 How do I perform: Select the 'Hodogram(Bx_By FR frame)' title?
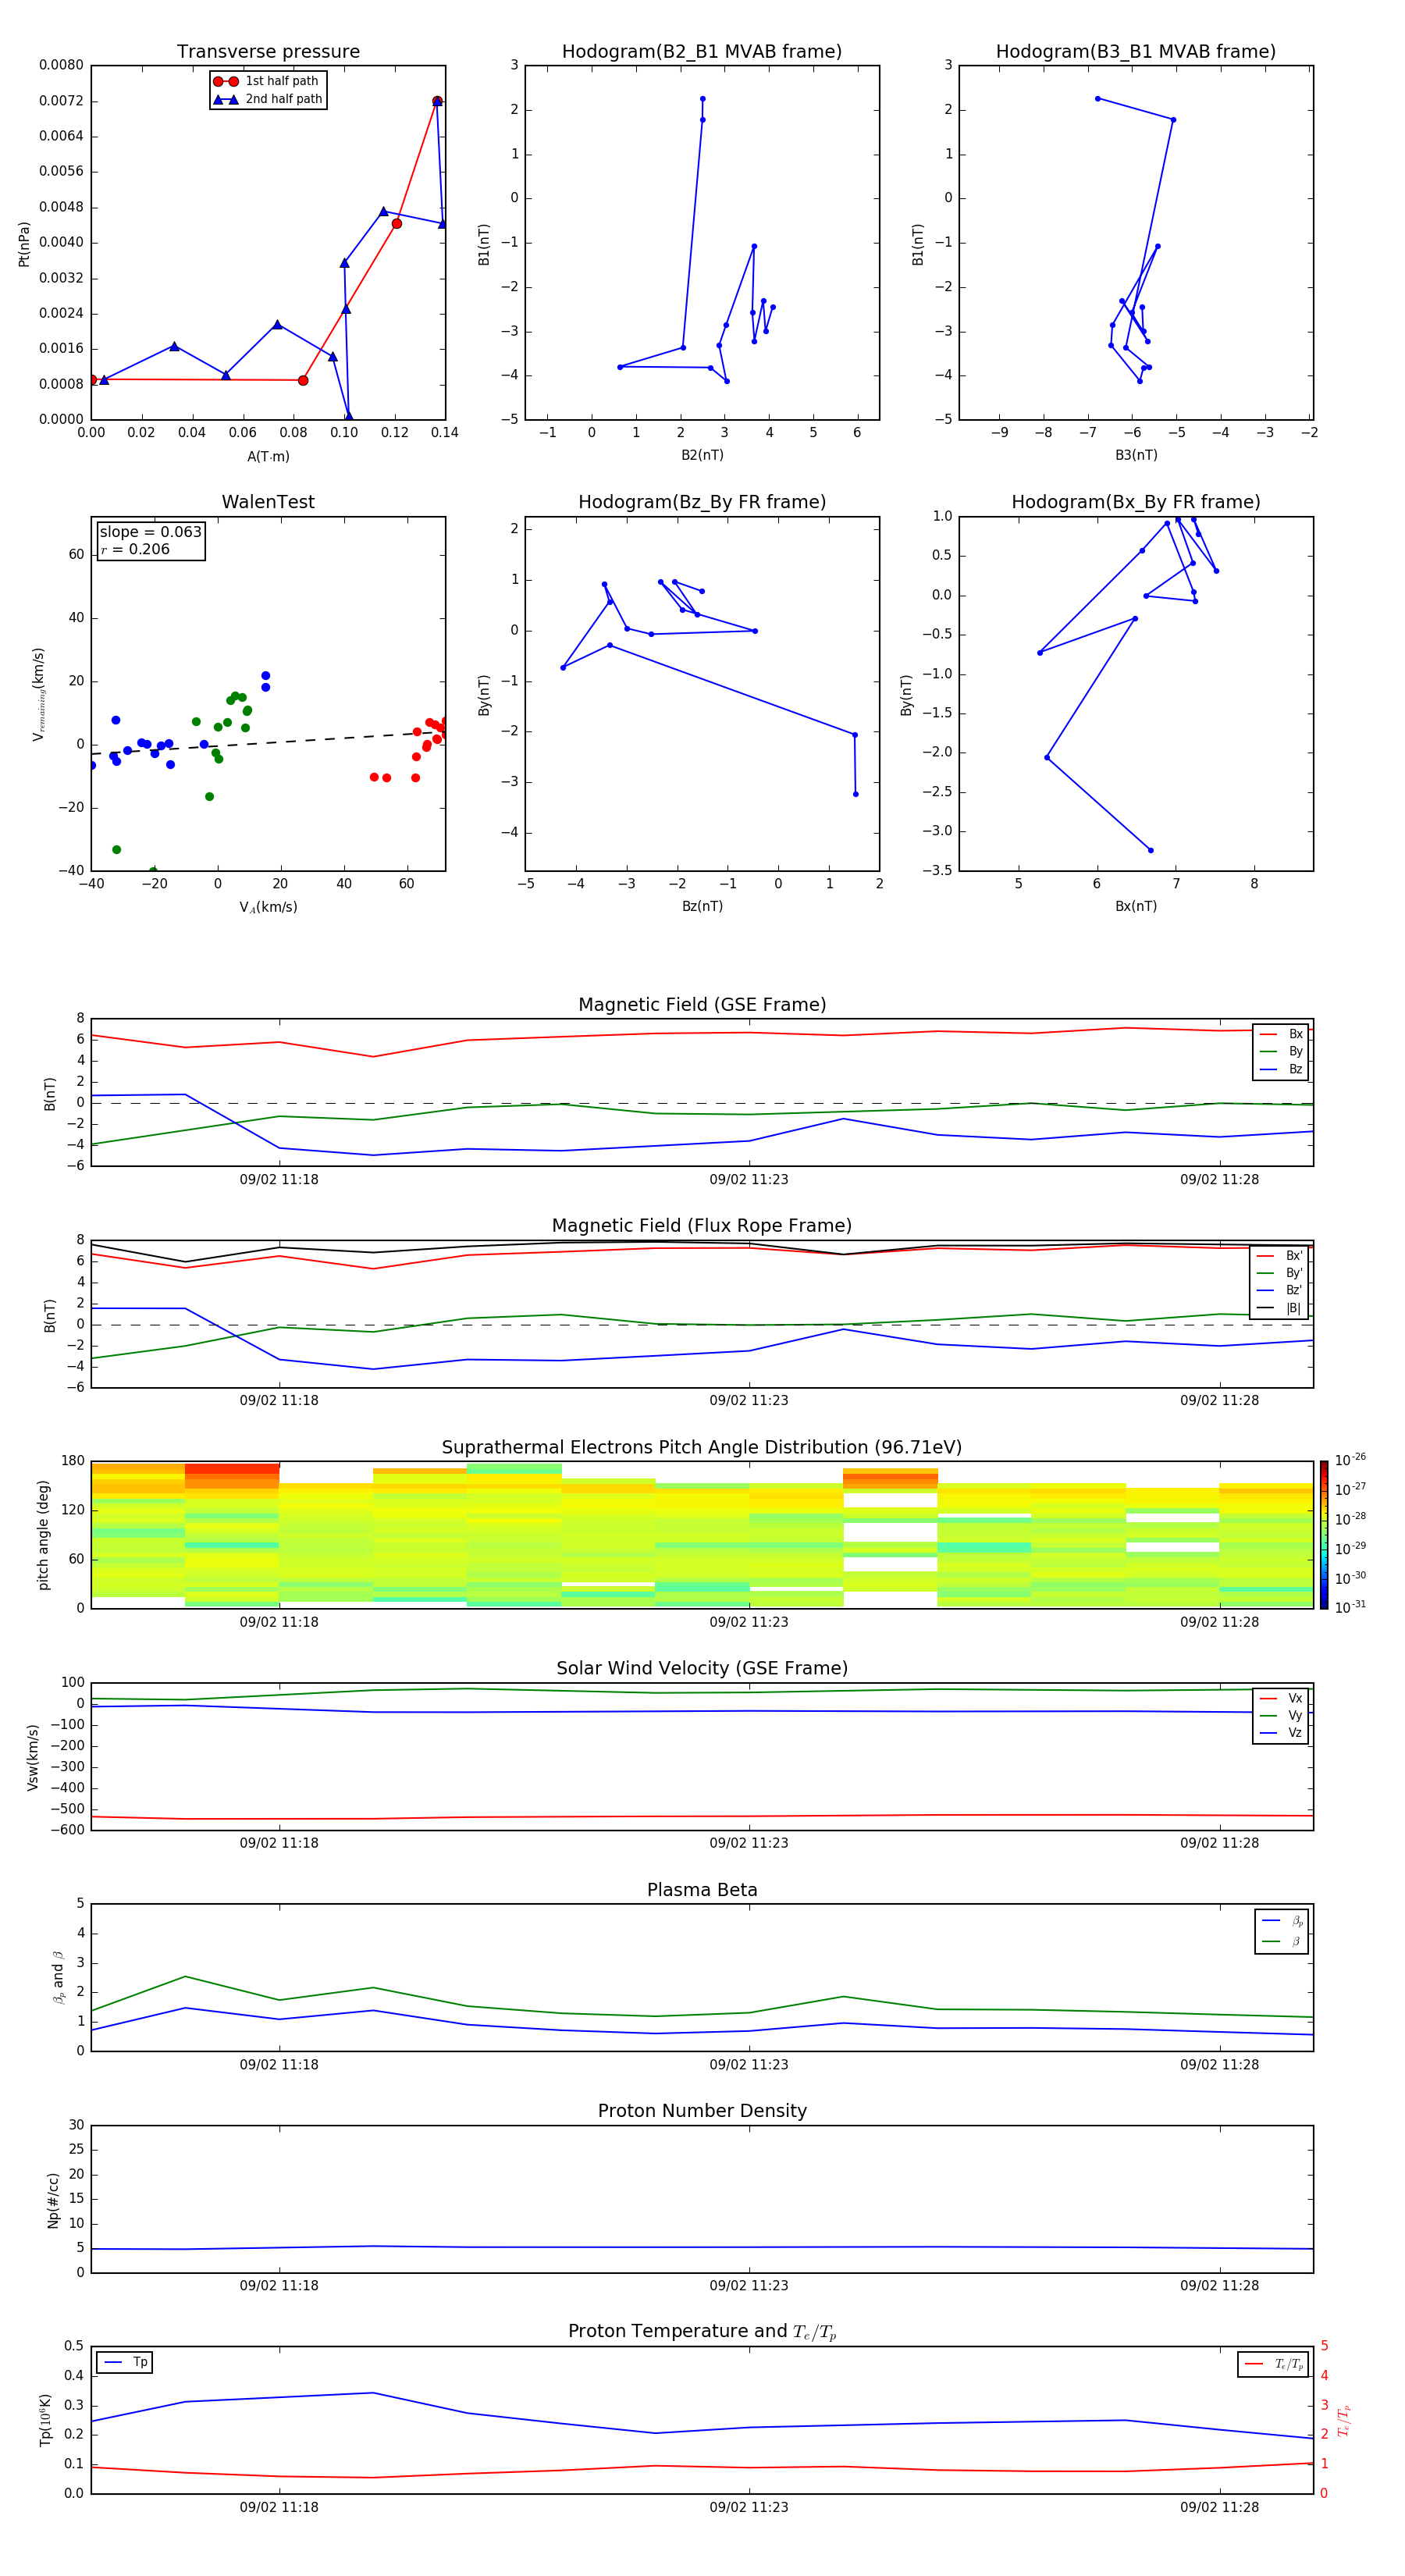coord(1135,502)
